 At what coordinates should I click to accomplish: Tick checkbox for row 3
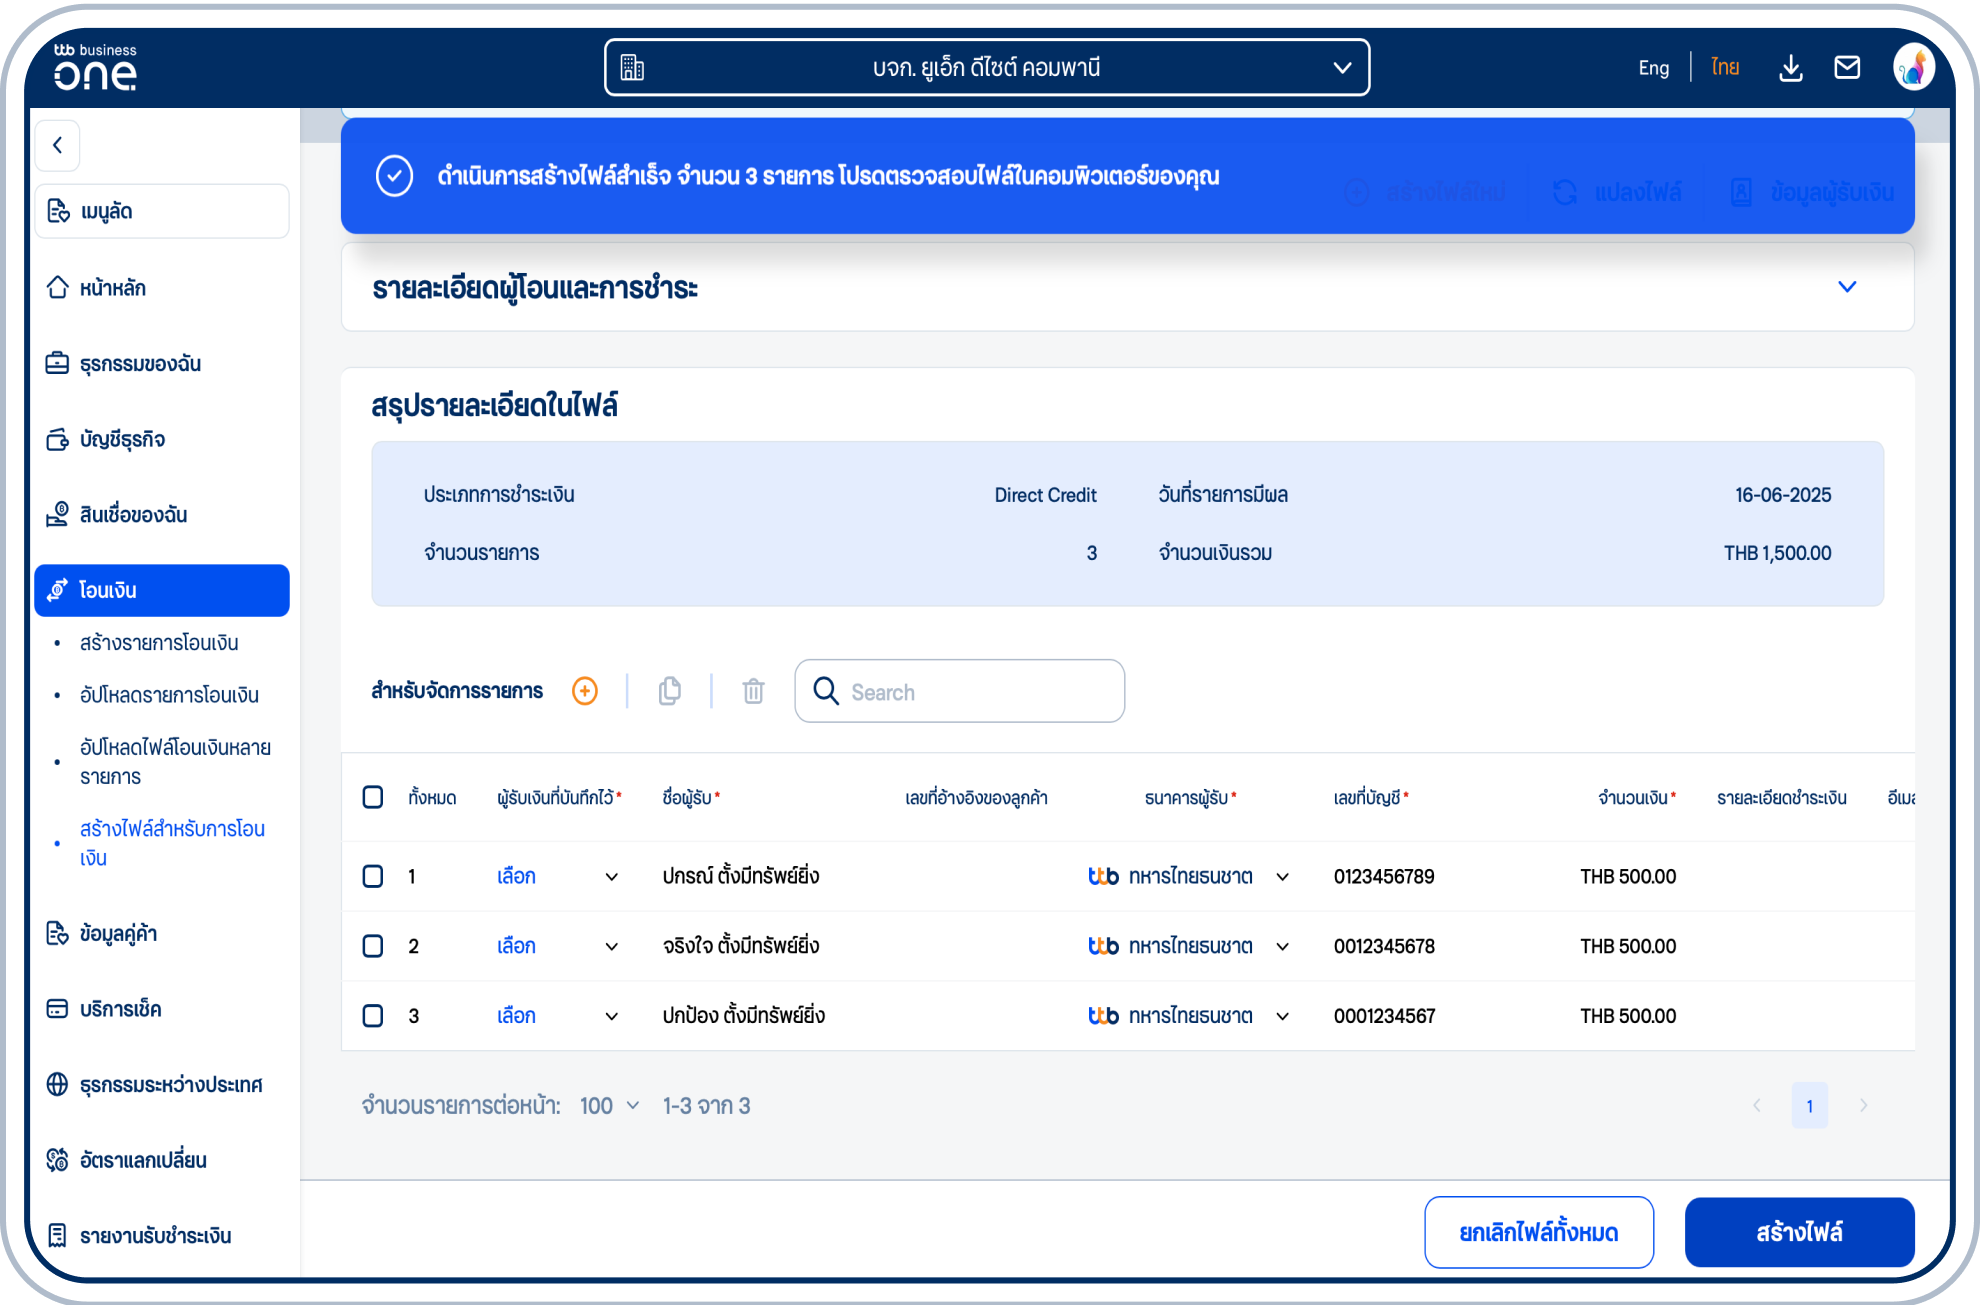tap(373, 1016)
